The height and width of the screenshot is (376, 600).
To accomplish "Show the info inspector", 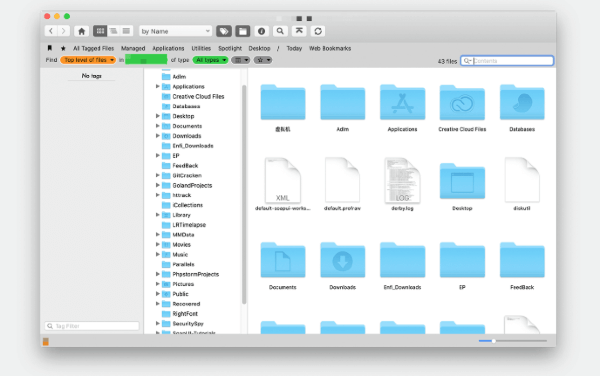I will coord(261,31).
